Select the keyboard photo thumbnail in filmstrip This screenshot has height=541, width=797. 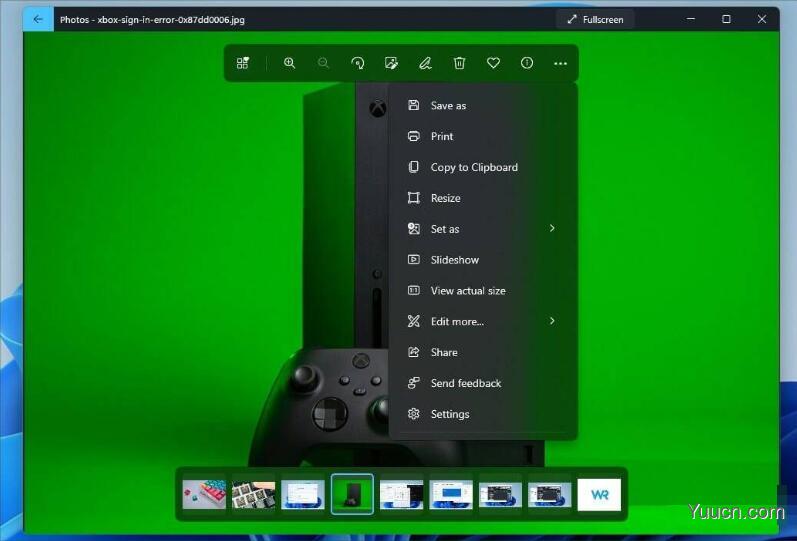tap(204, 494)
